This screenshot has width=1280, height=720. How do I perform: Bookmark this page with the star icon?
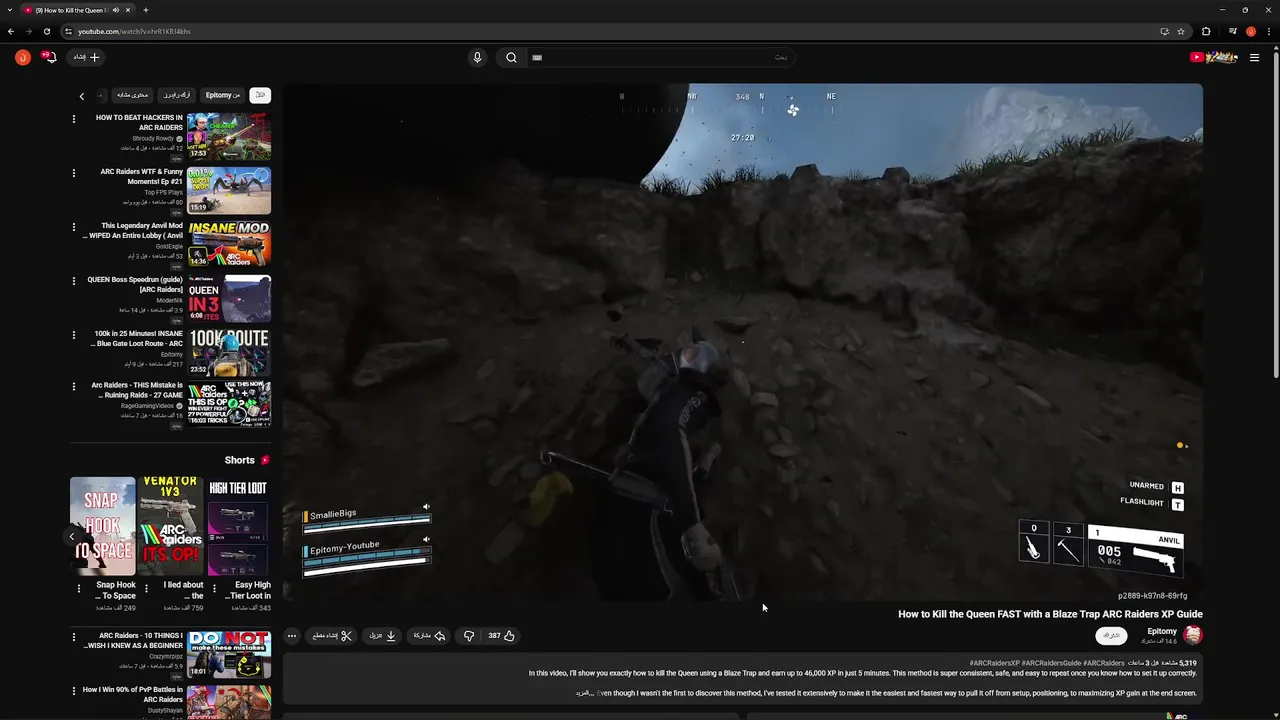(x=1181, y=31)
